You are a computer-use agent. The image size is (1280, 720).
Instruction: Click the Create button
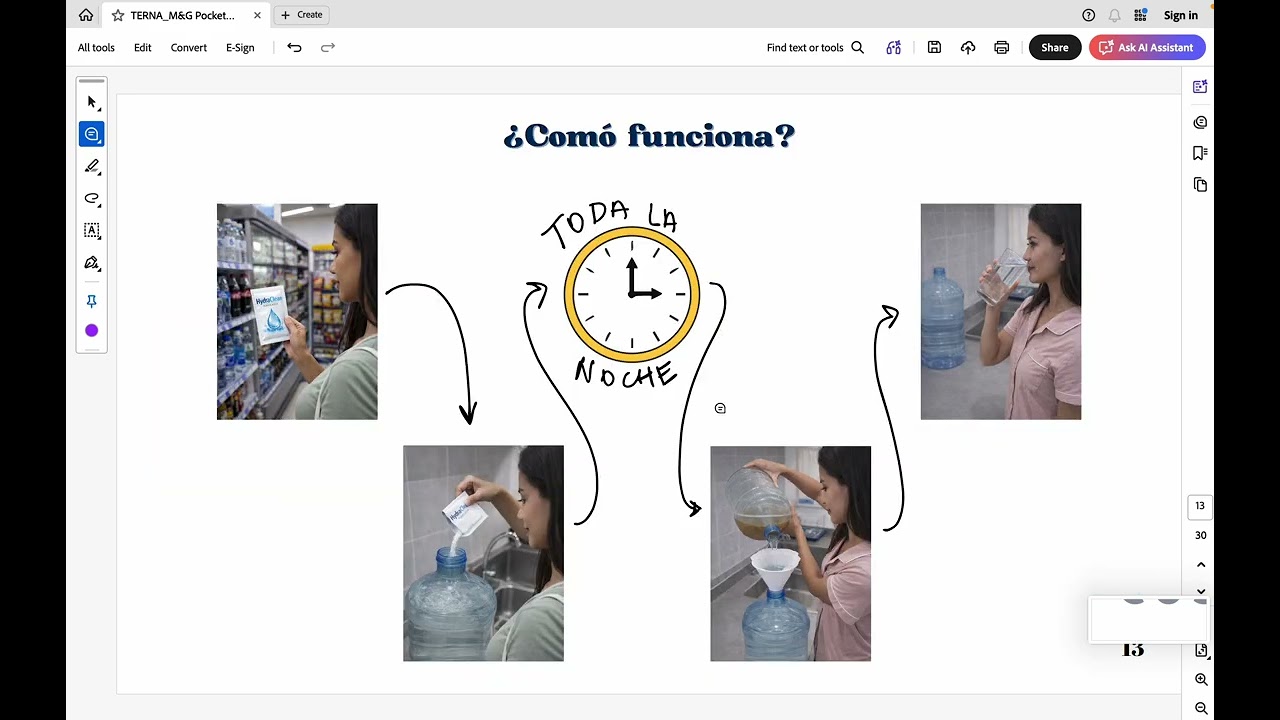tap(302, 15)
